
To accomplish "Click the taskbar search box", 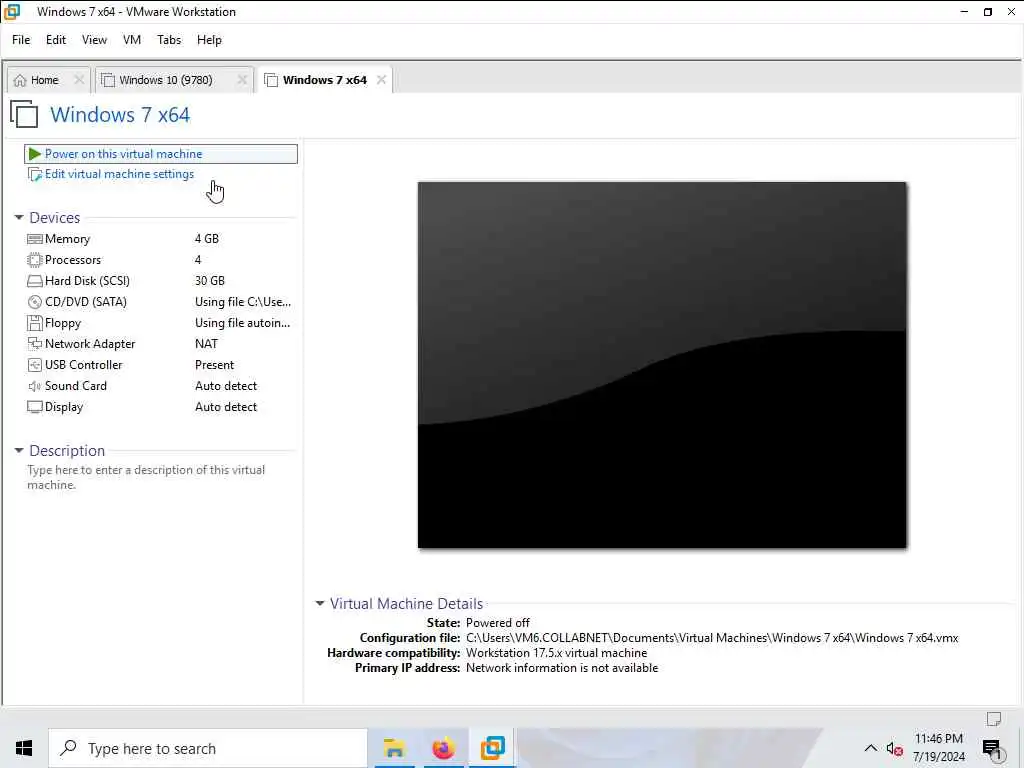I will [x=208, y=748].
